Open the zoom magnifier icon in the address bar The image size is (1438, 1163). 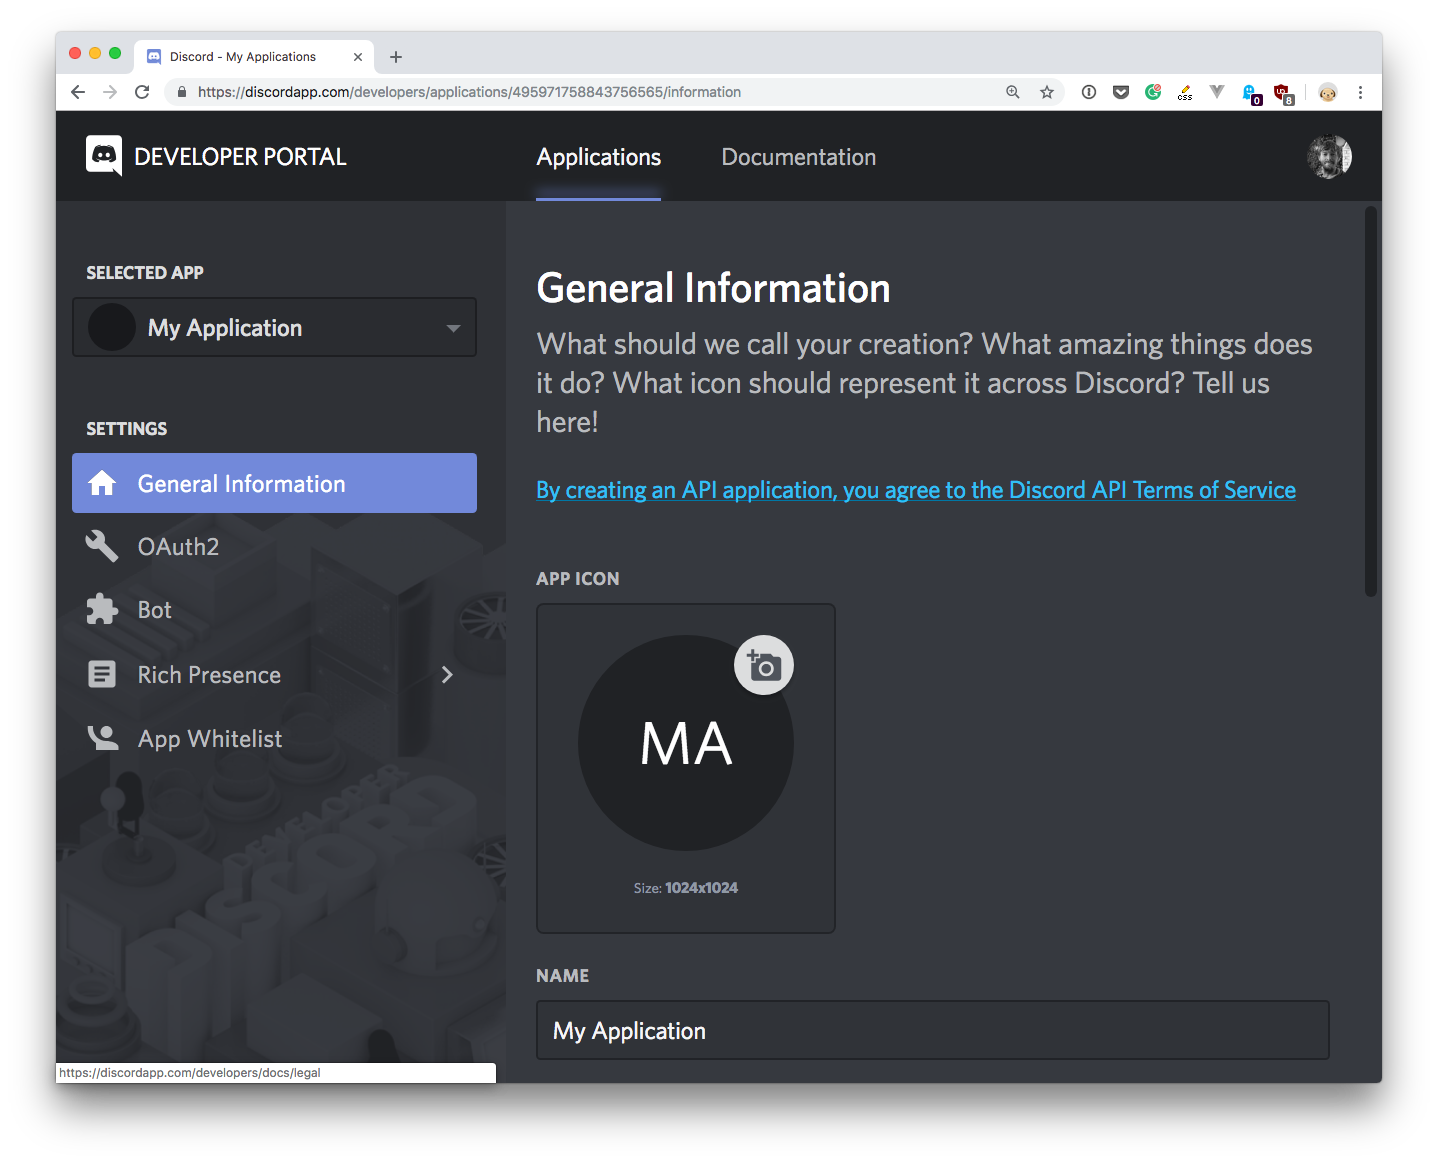1013,92
